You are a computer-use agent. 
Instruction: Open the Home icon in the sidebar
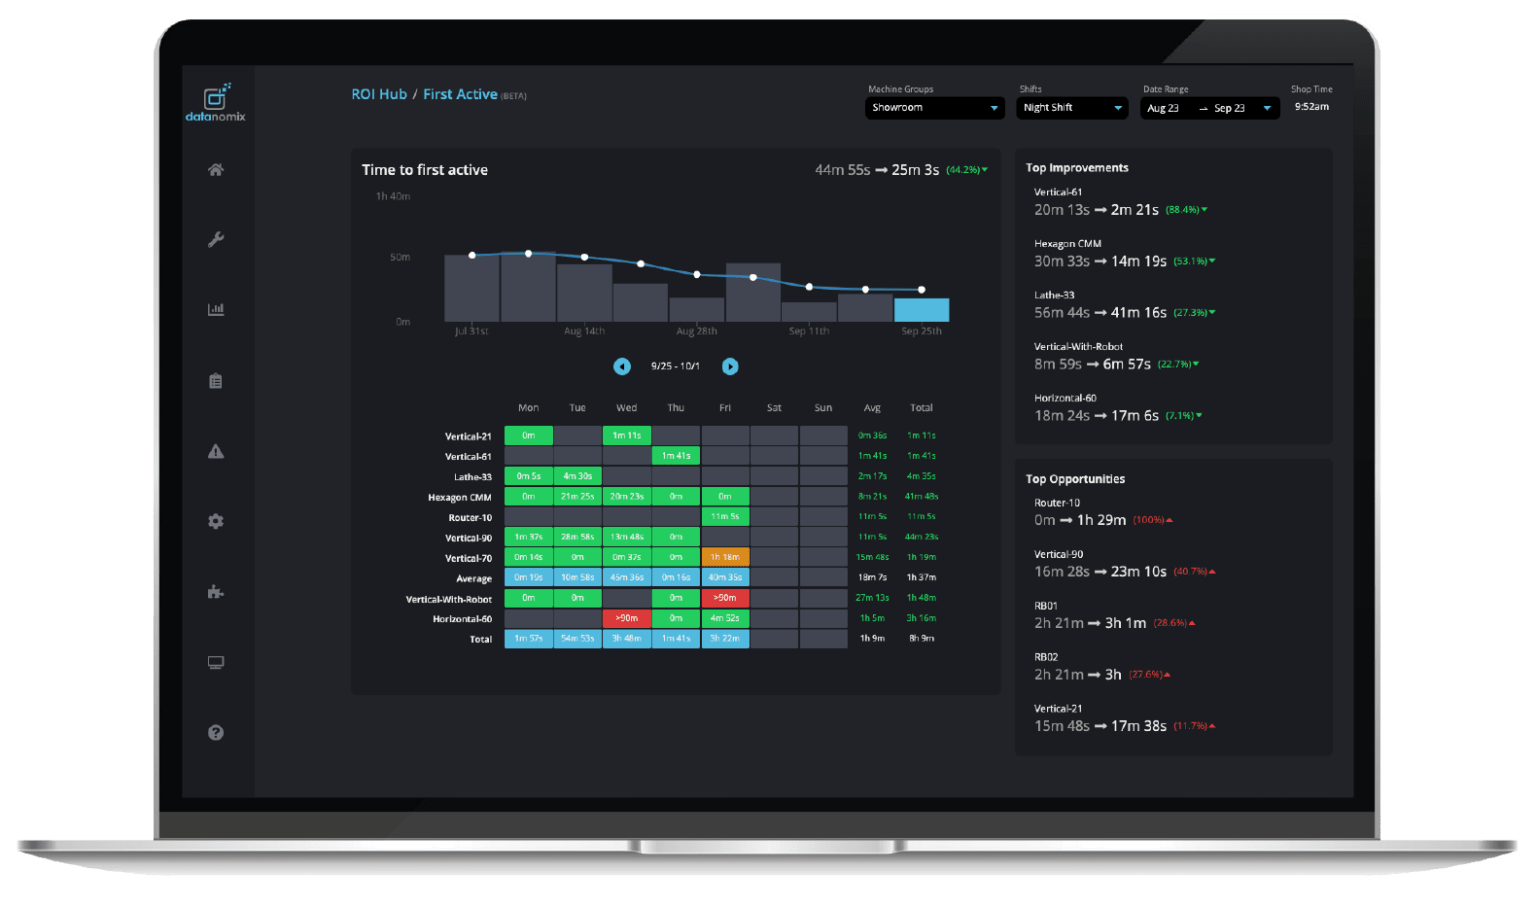215,169
